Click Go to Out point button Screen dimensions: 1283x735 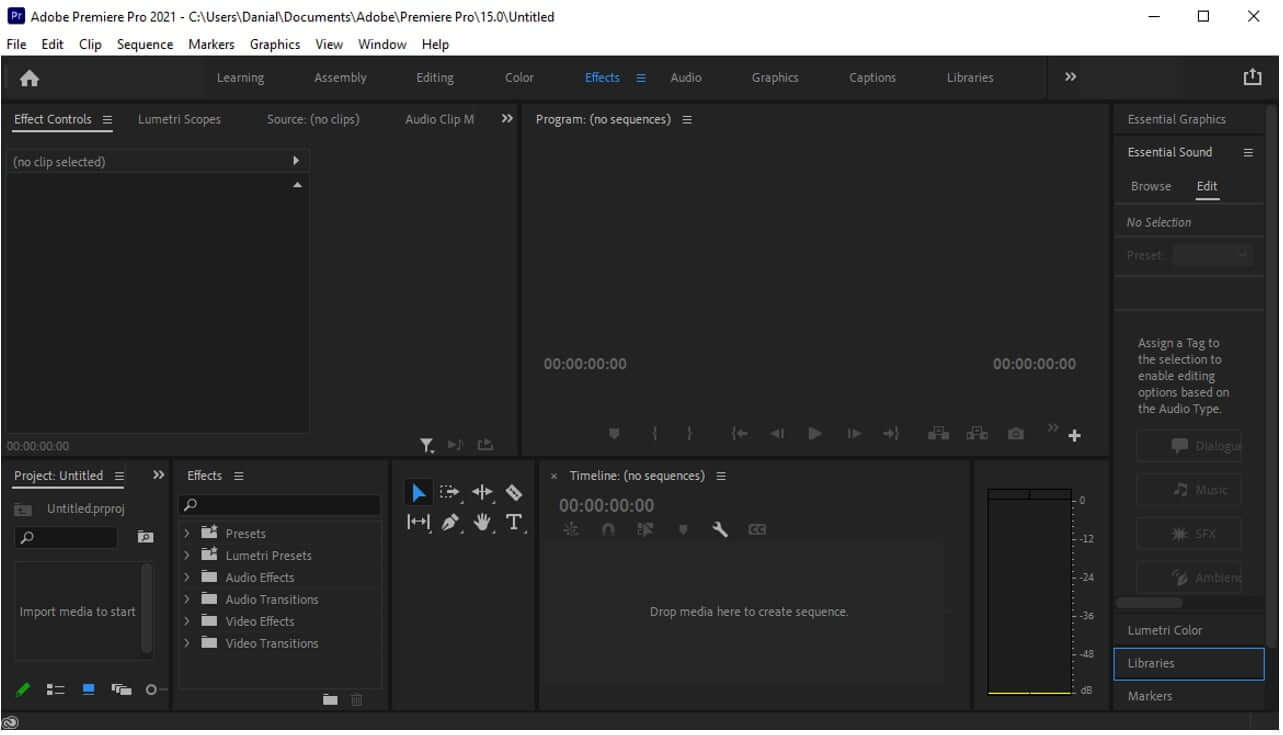tap(891, 434)
